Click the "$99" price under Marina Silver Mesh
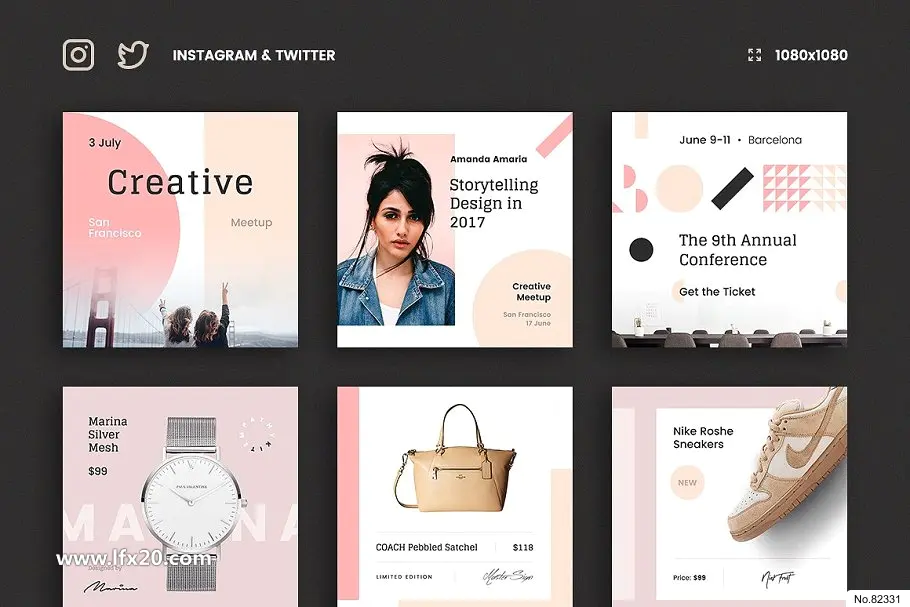Screen dimensions: 910x607 click(x=98, y=471)
